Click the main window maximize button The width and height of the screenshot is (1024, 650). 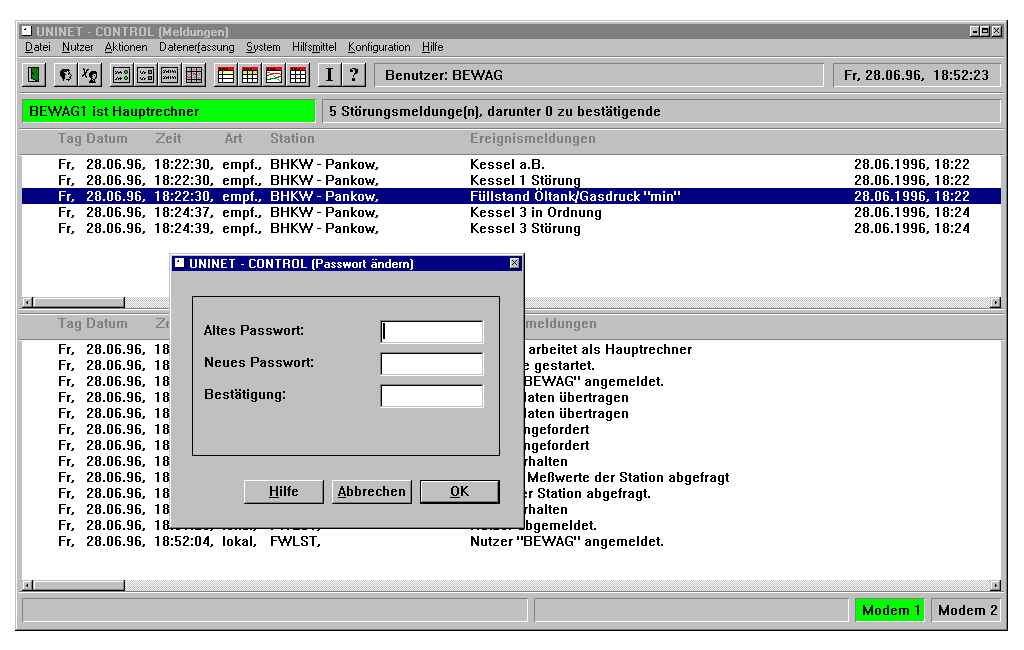tap(985, 31)
